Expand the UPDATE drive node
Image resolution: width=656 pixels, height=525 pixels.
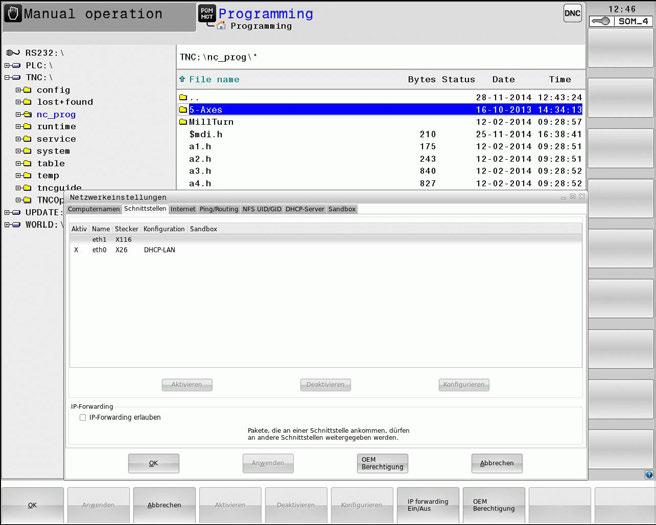coord(7,213)
